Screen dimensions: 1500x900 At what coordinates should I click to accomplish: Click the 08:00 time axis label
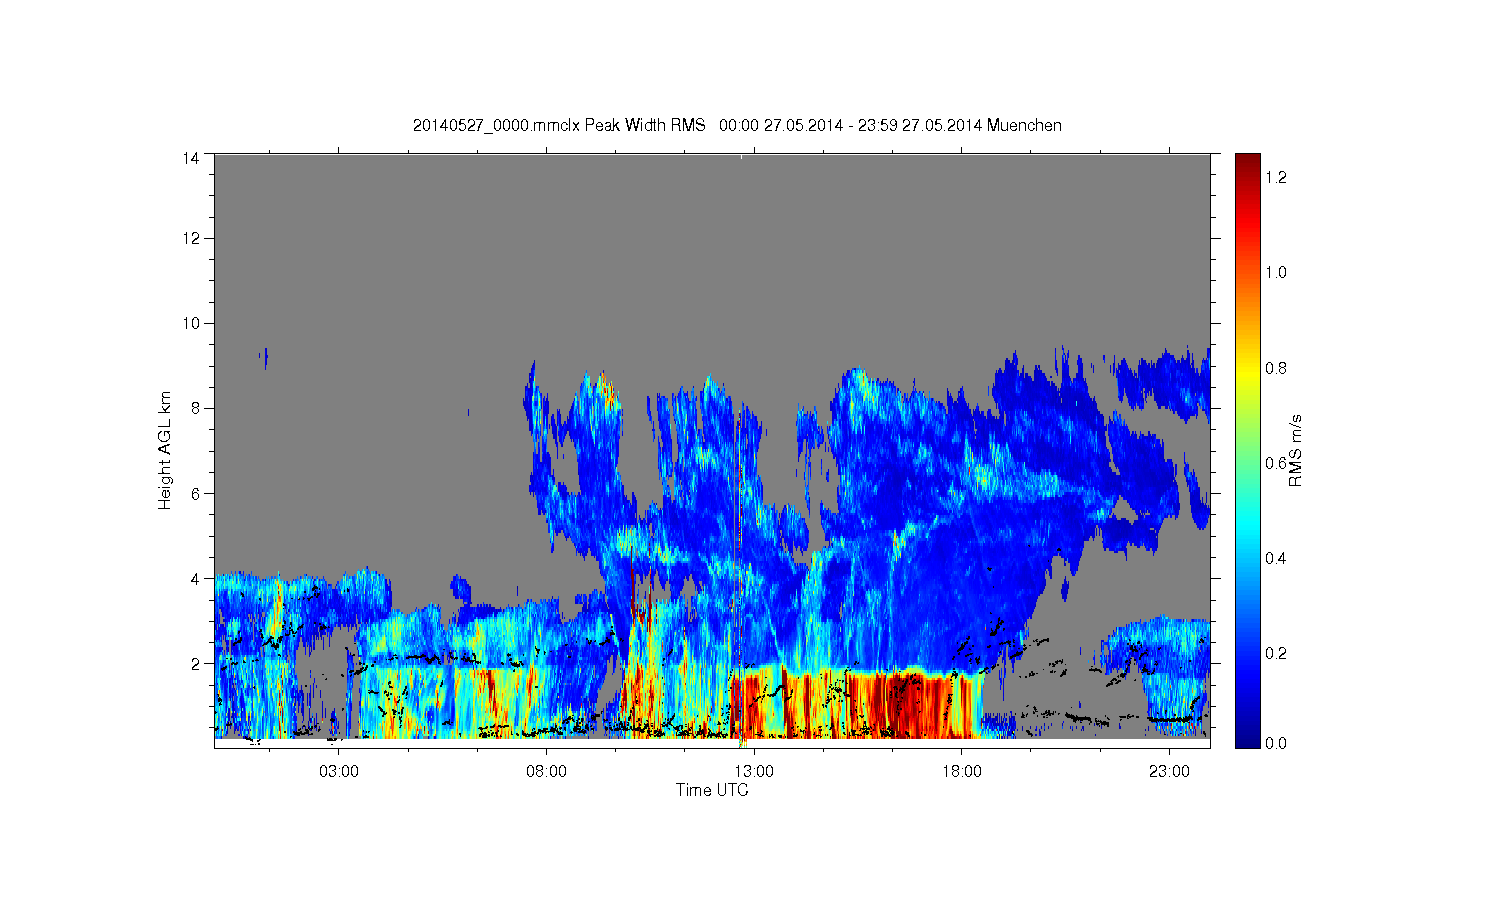(x=547, y=772)
